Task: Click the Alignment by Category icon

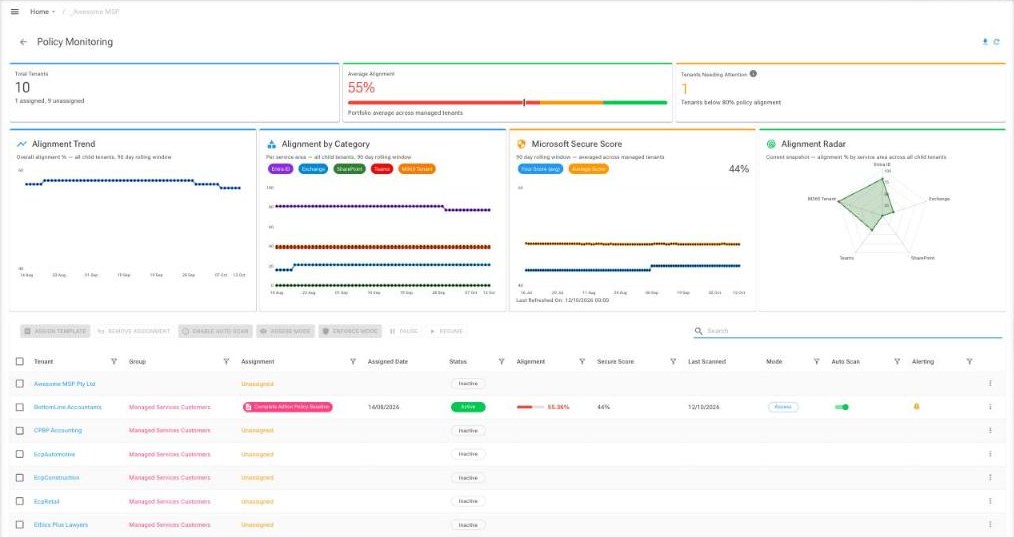Action: [x=272, y=144]
